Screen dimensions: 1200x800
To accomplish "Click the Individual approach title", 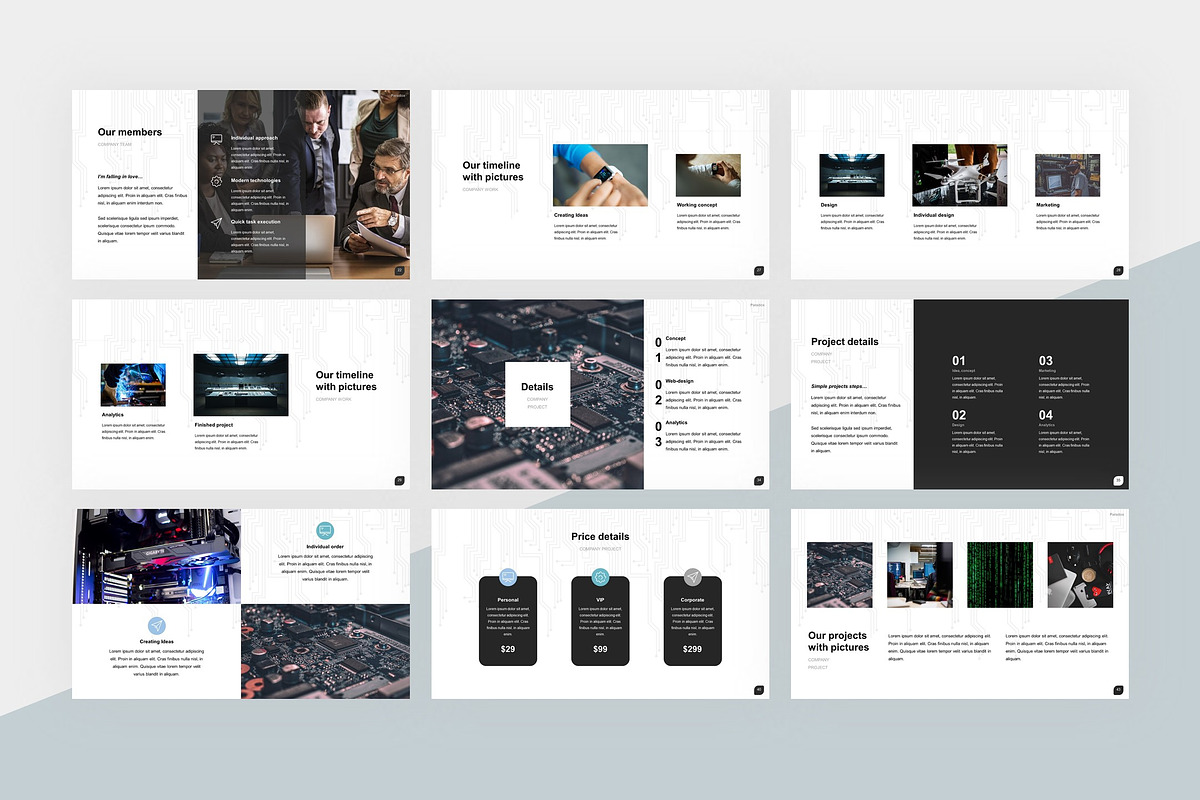I will 255,138.
